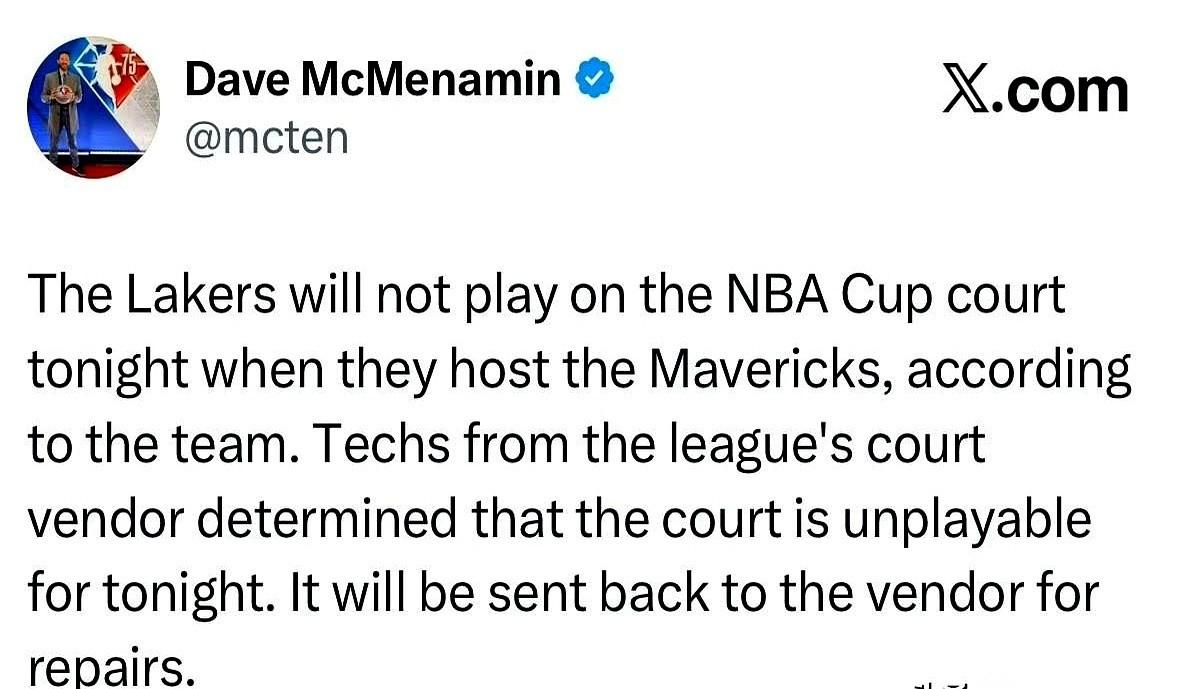Open the Dave McMenamin display name
1179x689 pixels.
[x=372, y=79]
